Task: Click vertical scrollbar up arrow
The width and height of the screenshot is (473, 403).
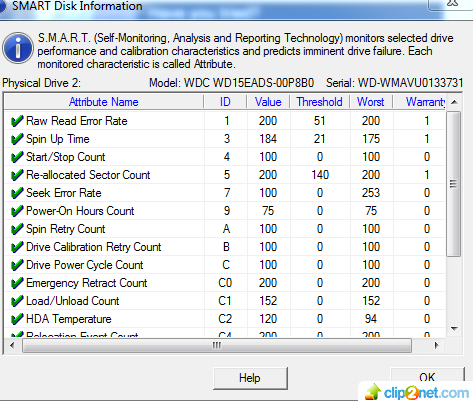Action: [x=454, y=102]
